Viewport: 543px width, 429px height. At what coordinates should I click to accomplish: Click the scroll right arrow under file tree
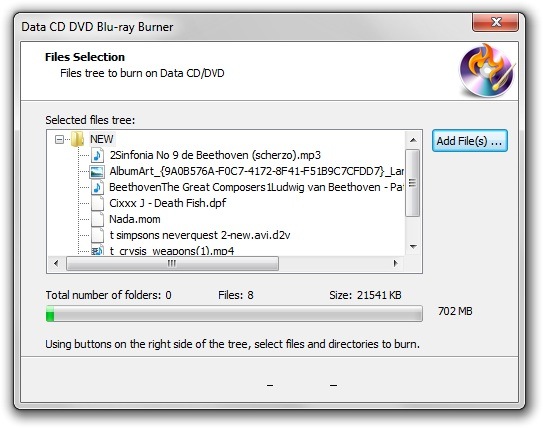coord(395,263)
